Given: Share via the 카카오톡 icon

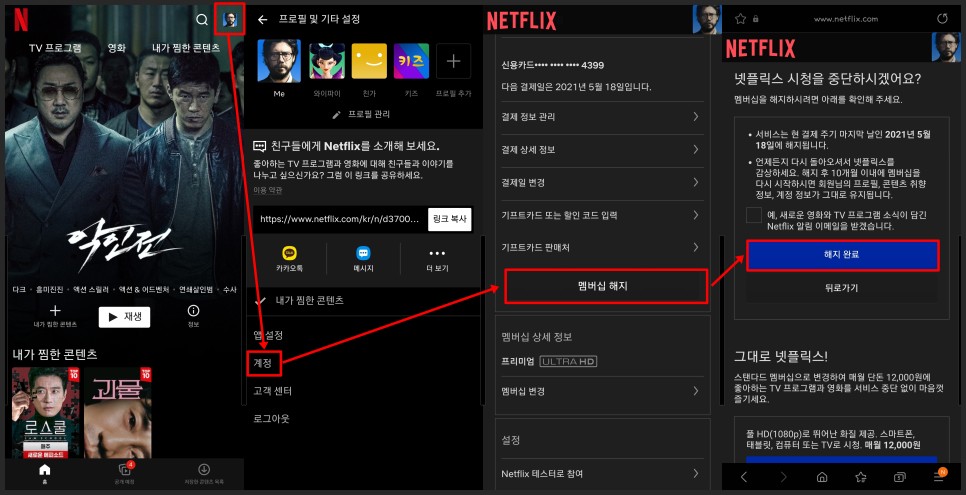Looking at the screenshot, I should point(290,253).
